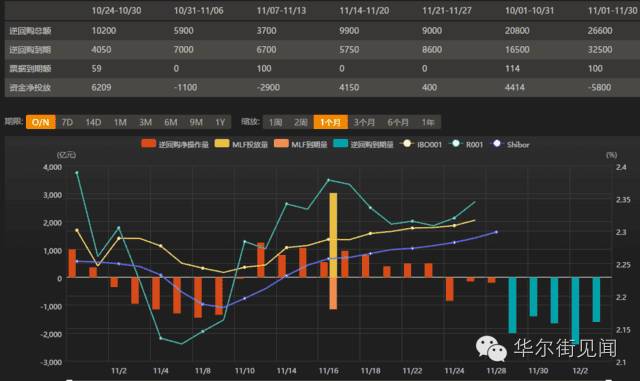Set zoom range to 3个月

pos(364,122)
